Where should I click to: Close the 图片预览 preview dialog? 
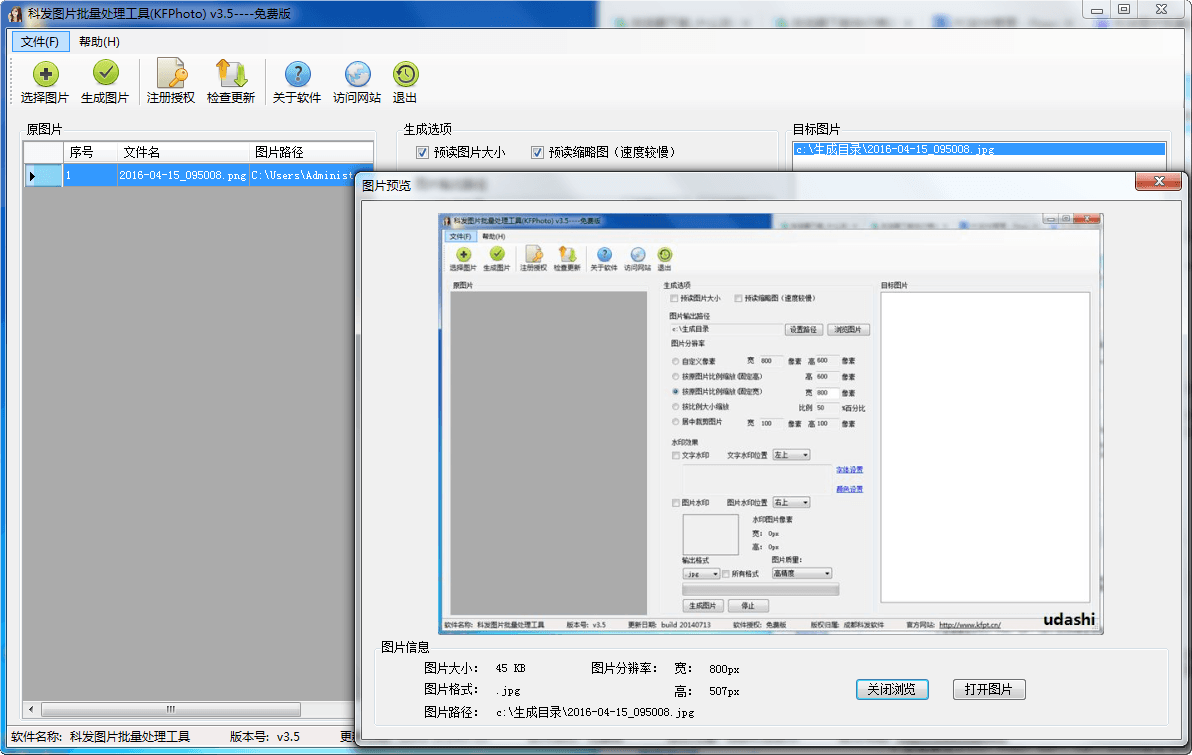pos(1159,181)
